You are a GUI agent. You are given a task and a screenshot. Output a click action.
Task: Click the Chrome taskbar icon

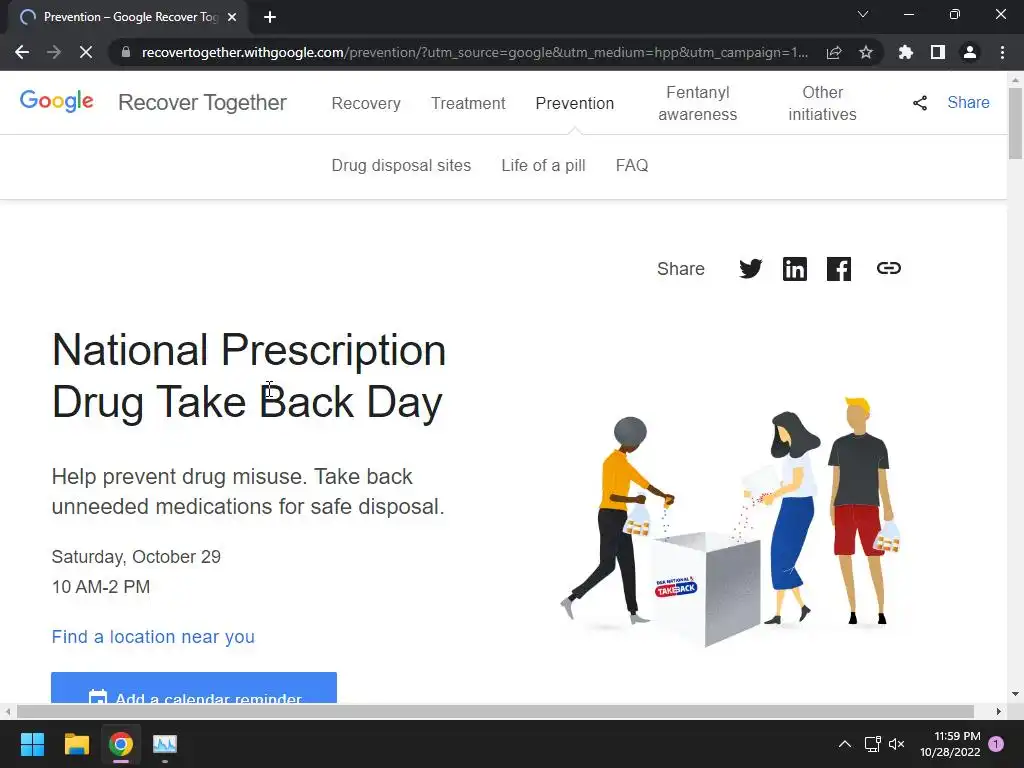[121, 744]
